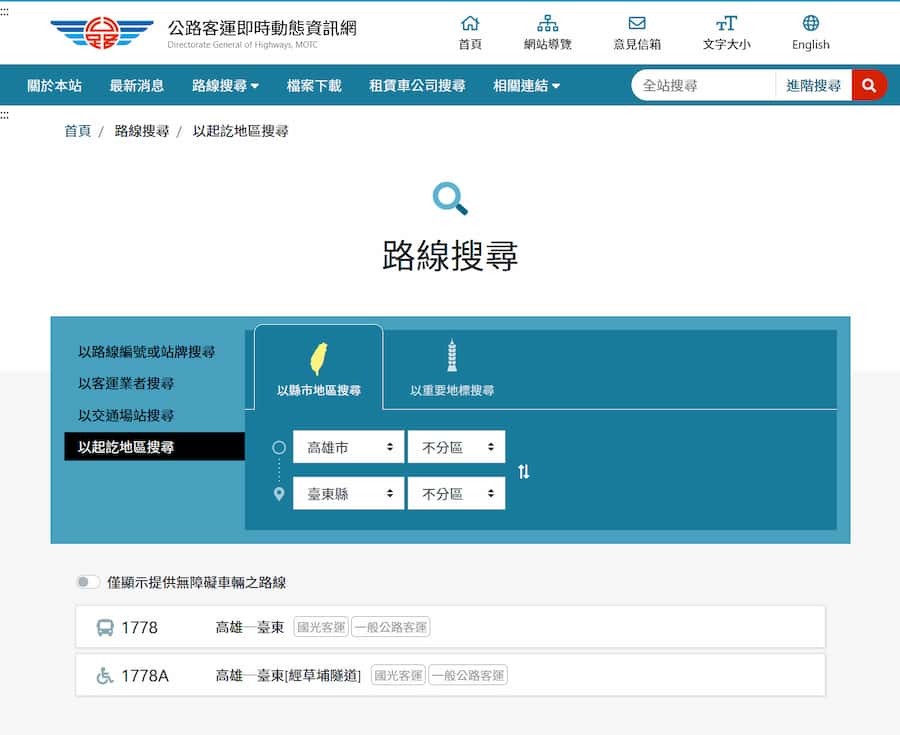Image resolution: width=900 pixels, height=735 pixels.
Task: Open route 1778 高雄—臺東 result
Action: click(450, 627)
